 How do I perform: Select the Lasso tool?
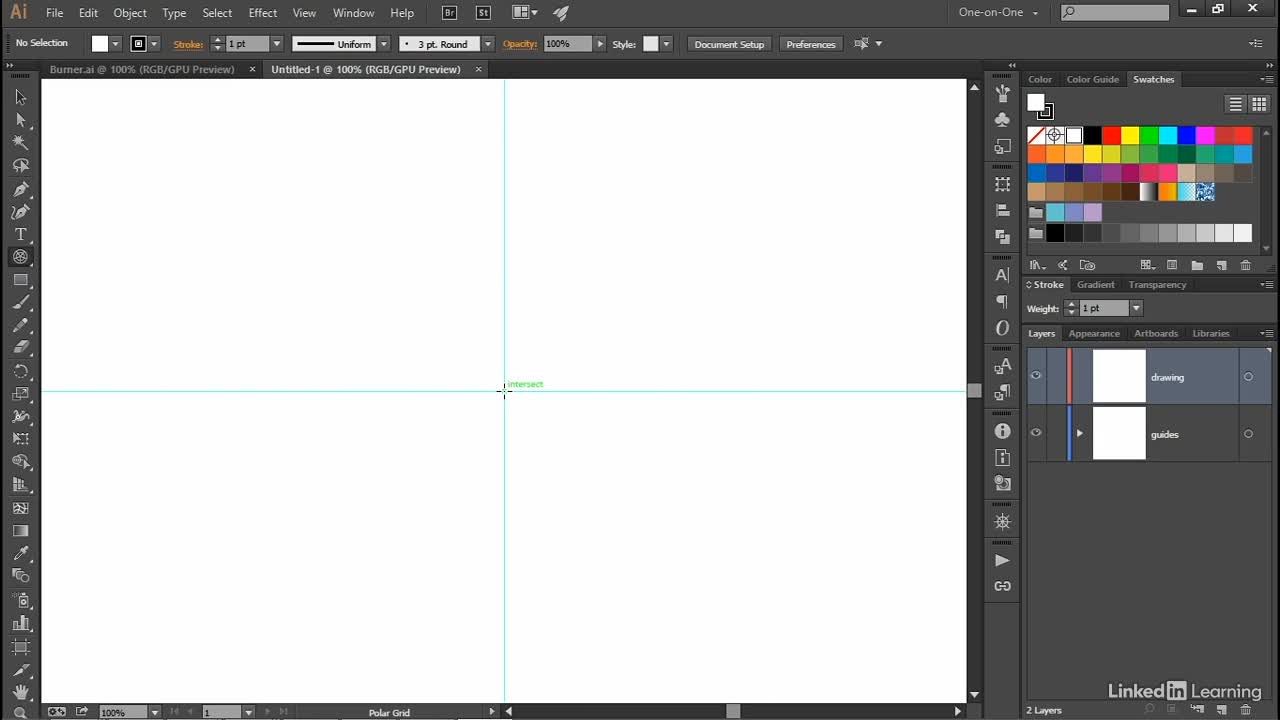20,166
